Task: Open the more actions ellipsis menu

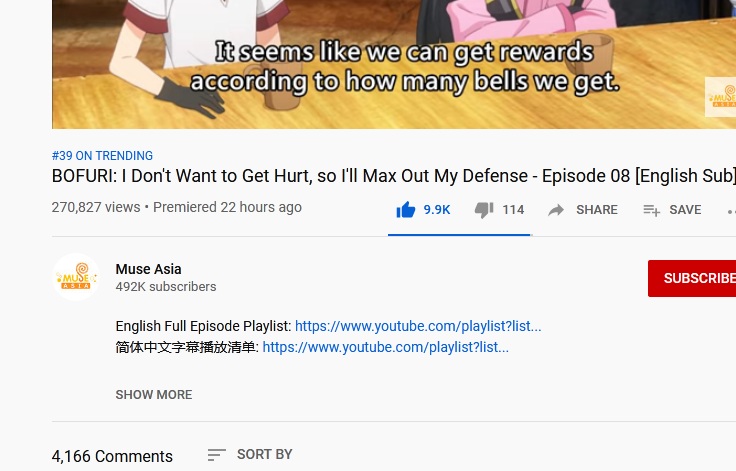Action: point(731,211)
